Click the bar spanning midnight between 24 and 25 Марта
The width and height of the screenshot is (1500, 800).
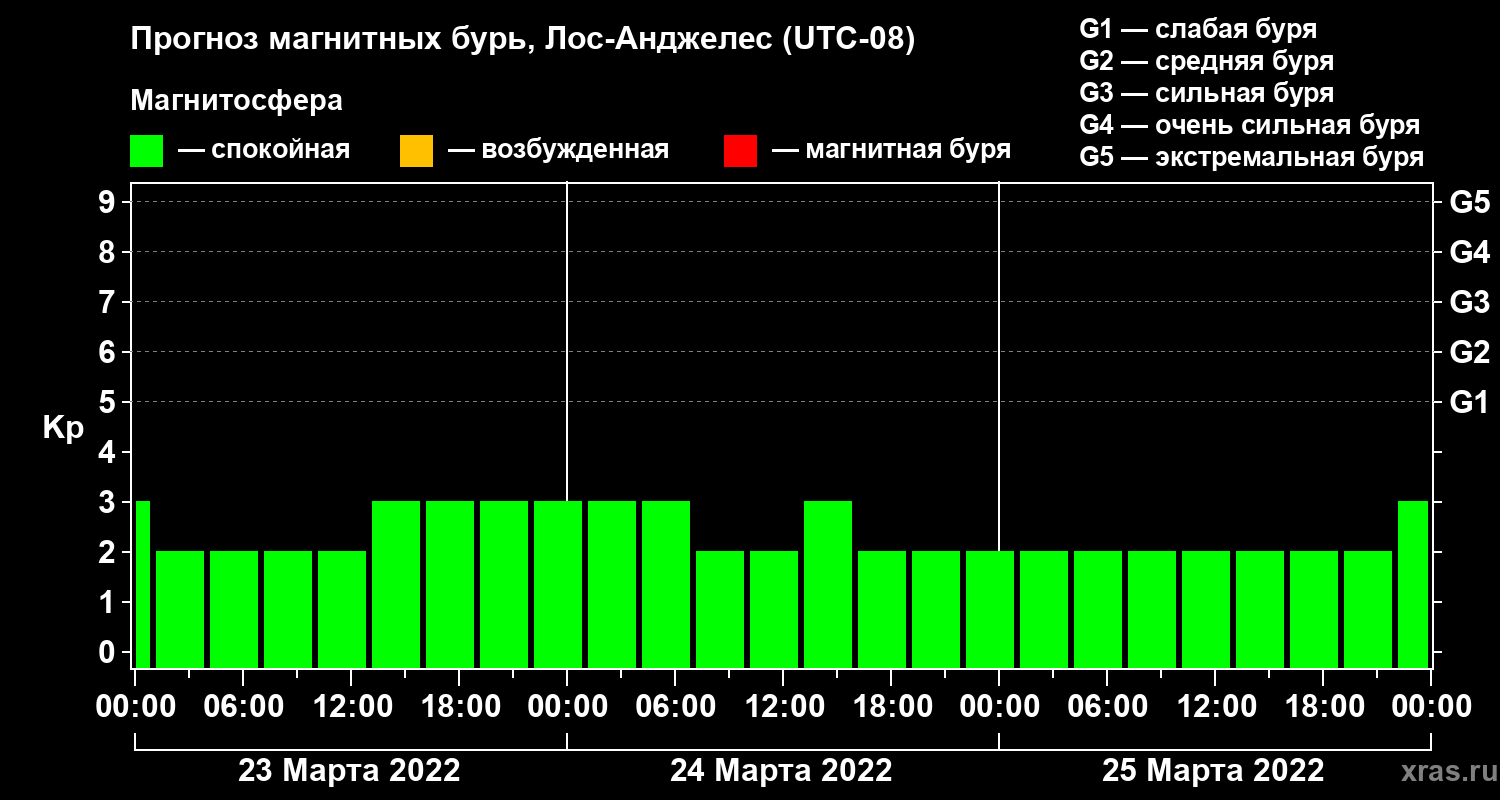(x=990, y=609)
